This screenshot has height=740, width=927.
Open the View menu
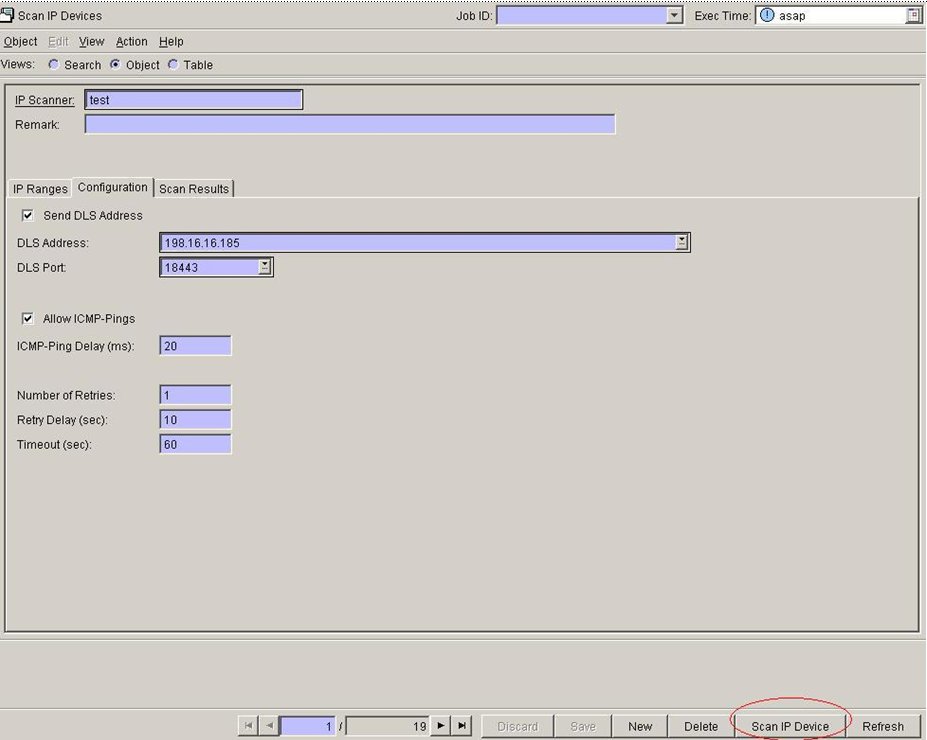[92, 41]
